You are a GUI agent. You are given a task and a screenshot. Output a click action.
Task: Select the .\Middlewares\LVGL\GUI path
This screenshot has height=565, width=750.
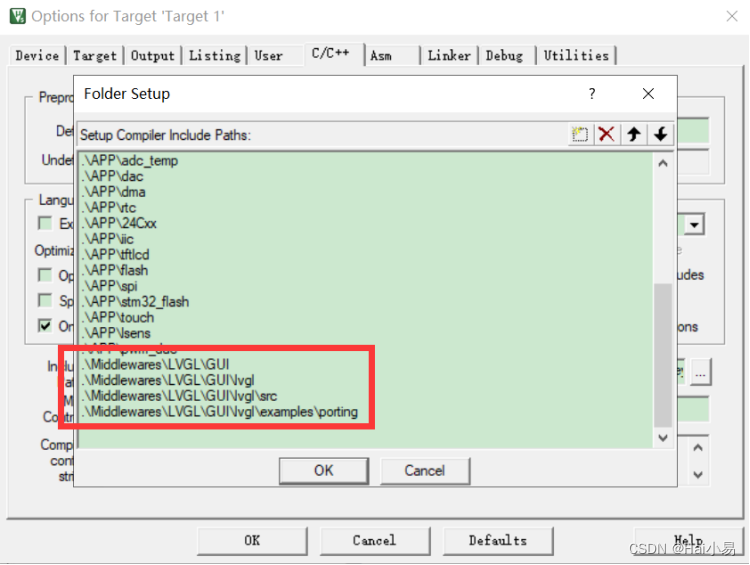pyautogui.click(x=155, y=365)
